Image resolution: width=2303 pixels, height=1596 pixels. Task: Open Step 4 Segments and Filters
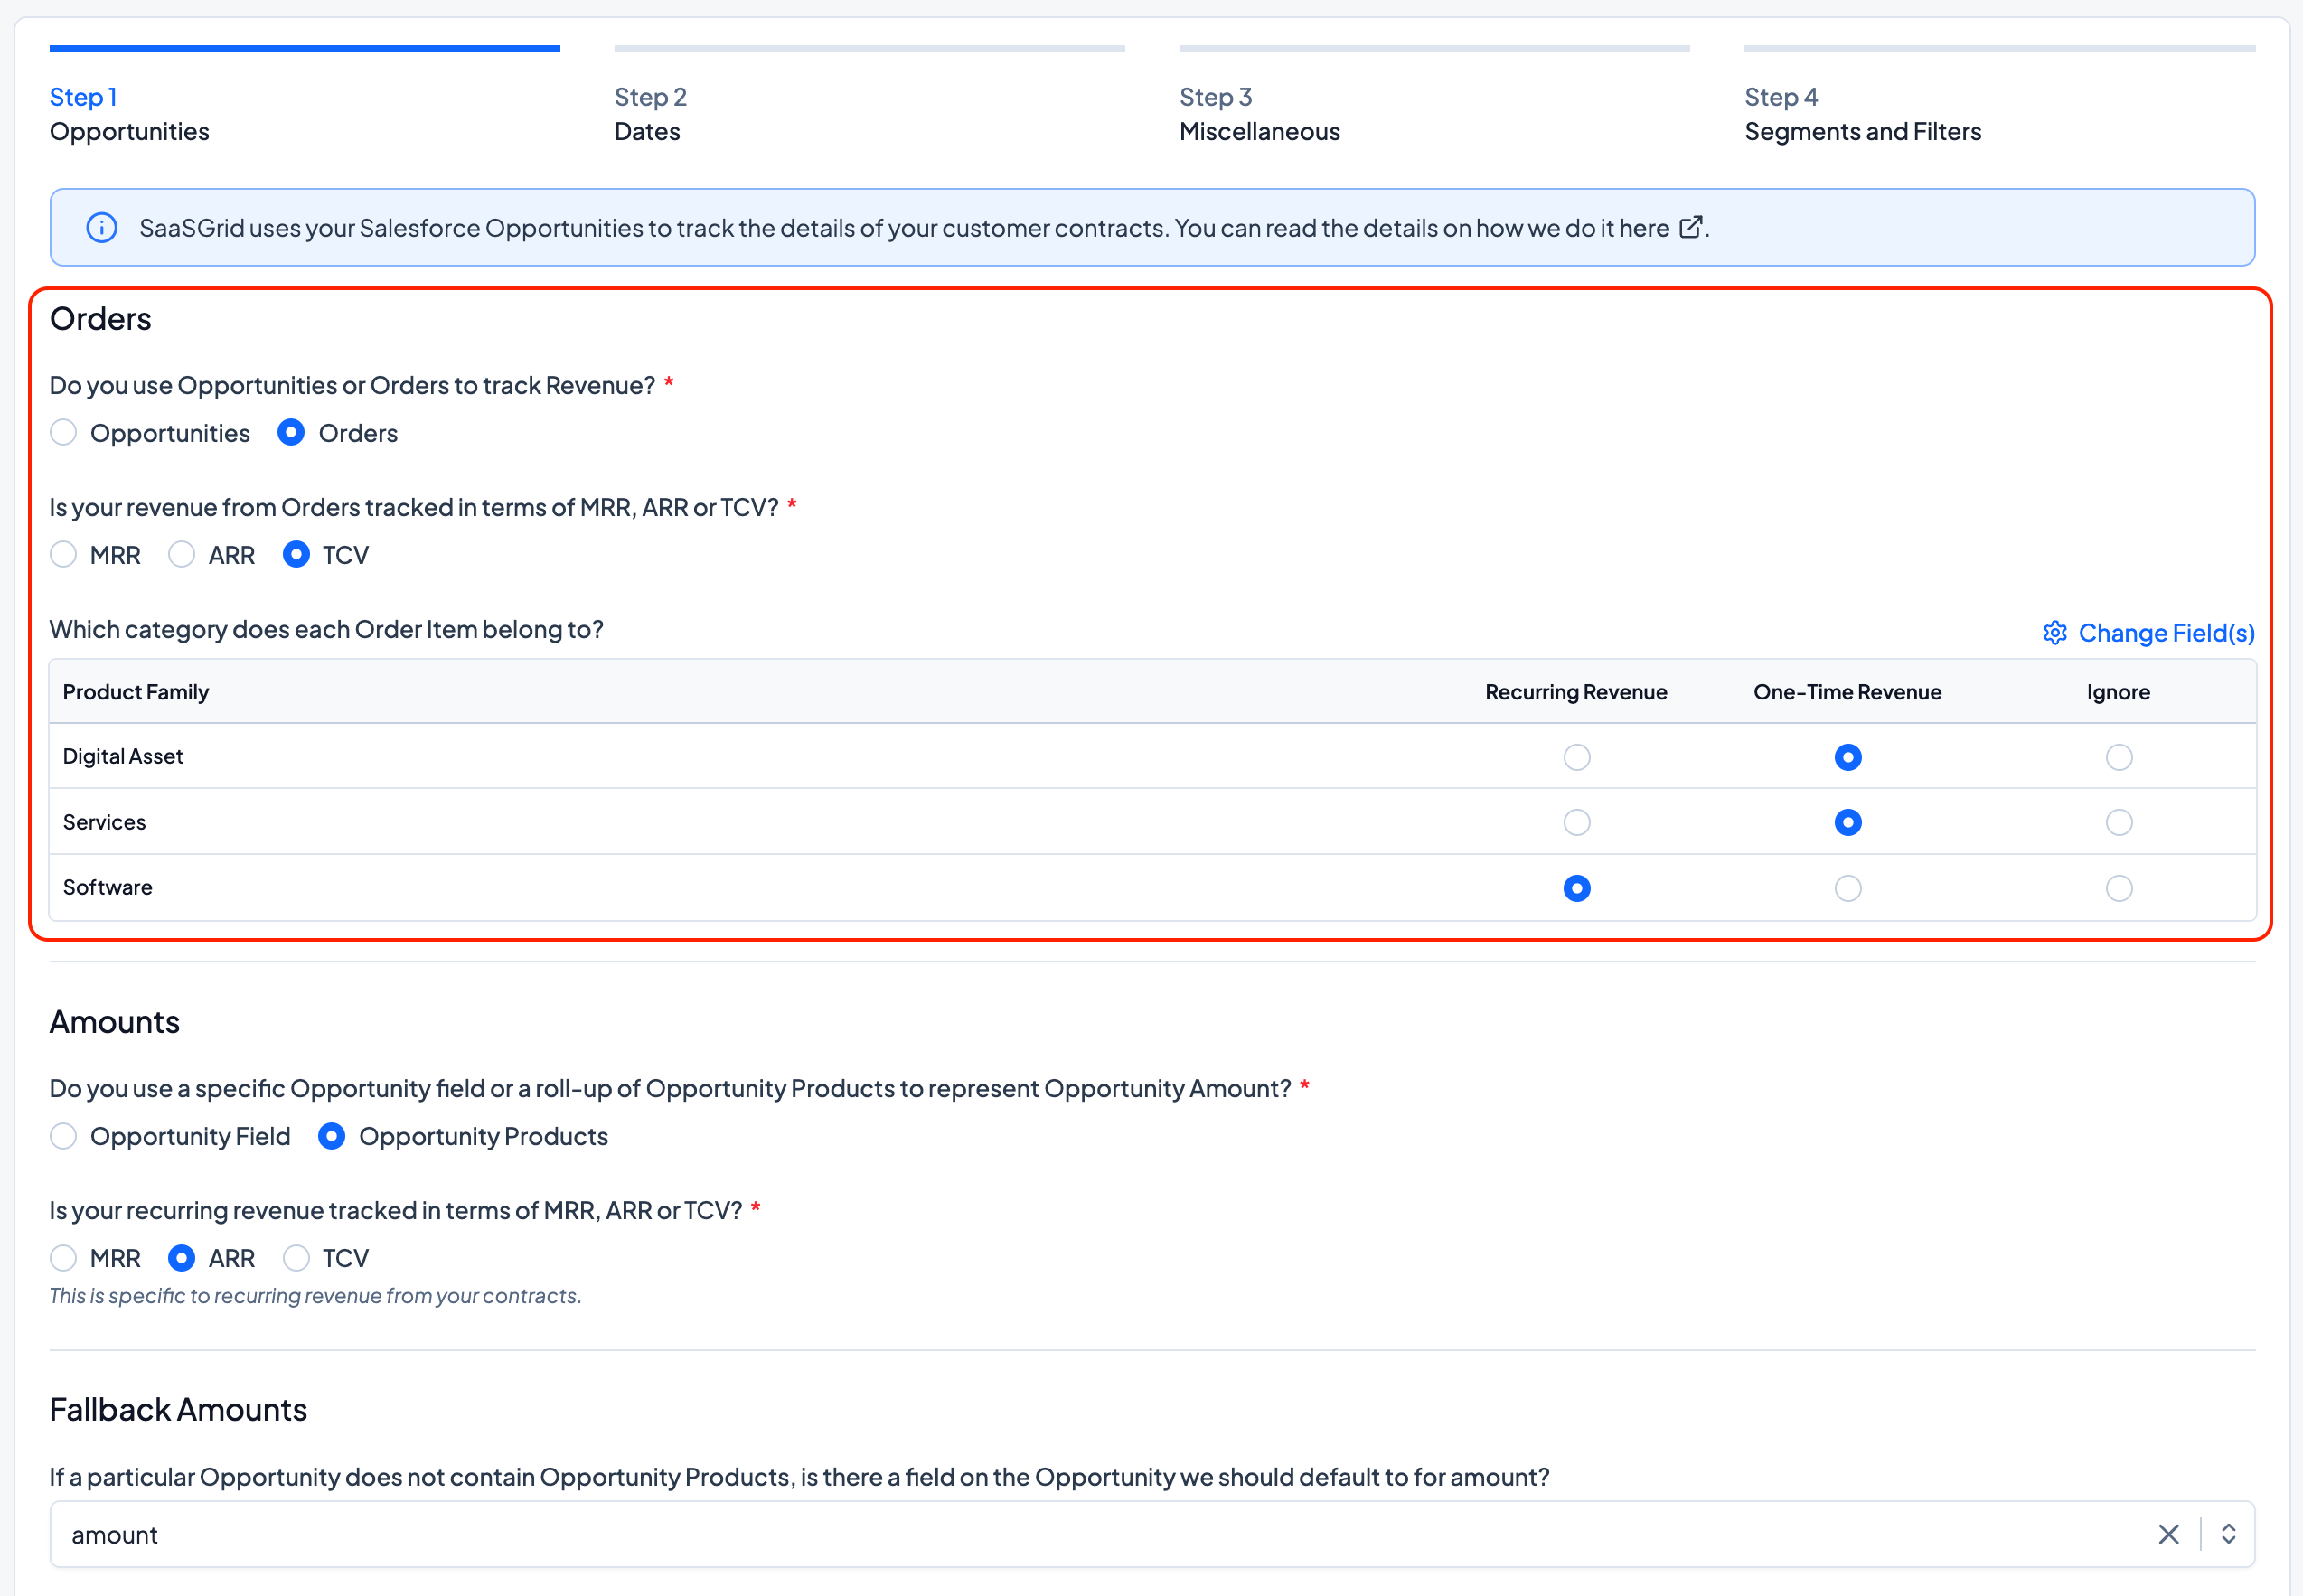click(1861, 114)
